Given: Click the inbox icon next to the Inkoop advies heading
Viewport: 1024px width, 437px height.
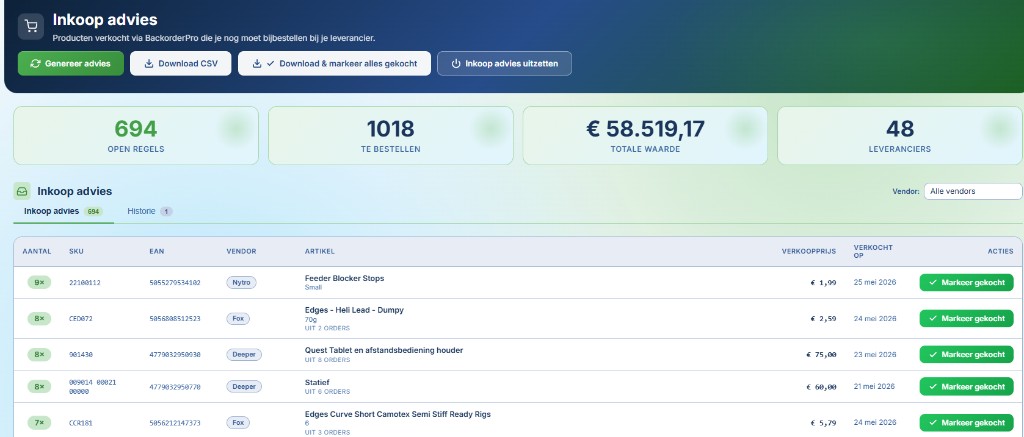Looking at the screenshot, I should (22, 191).
